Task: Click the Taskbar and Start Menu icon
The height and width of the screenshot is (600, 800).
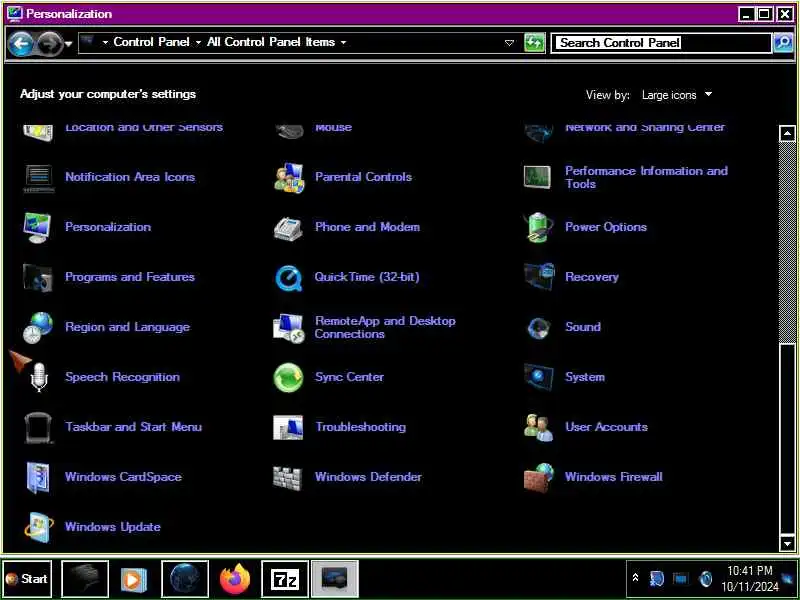Action: [x=38, y=428]
